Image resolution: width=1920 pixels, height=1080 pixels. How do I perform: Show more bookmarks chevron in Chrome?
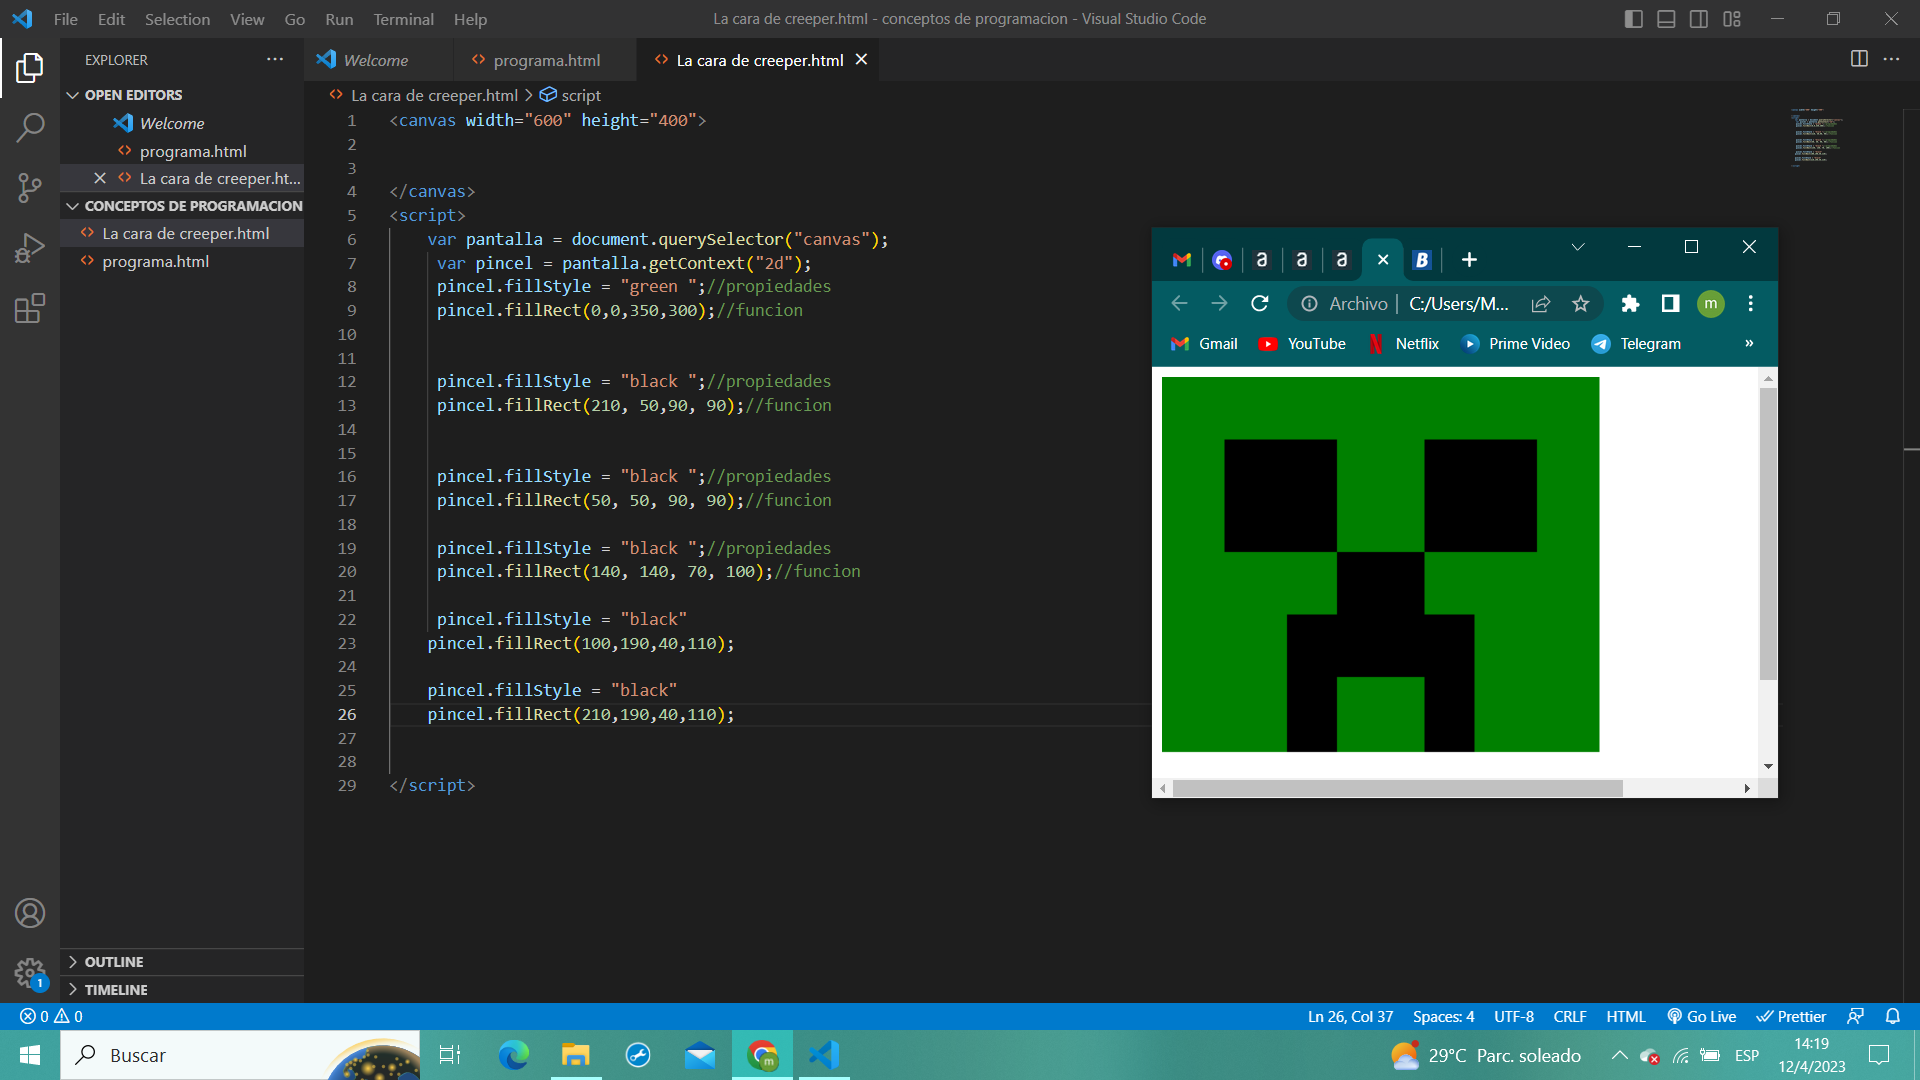click(1749, 343)
